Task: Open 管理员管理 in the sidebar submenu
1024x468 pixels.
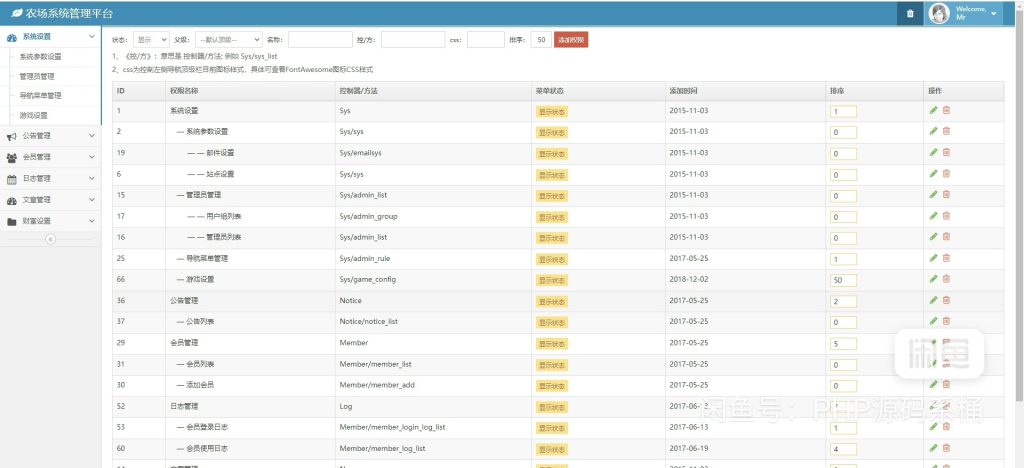Action: click(x=37, y=76)
